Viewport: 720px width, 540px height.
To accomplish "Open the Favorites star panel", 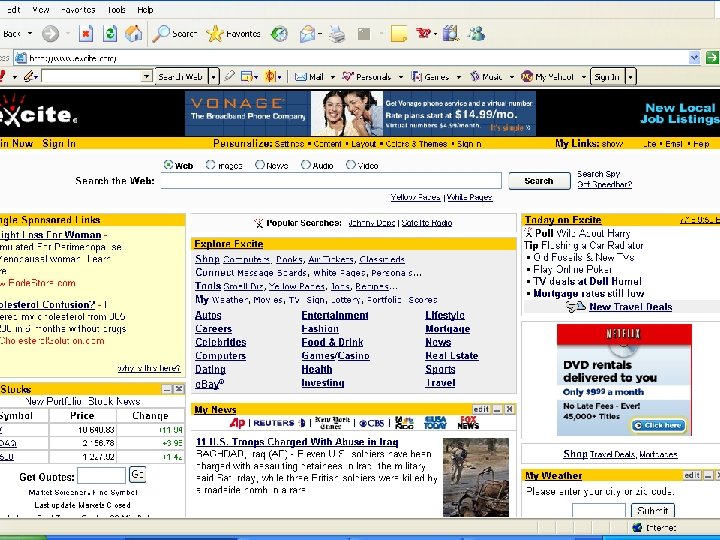I will 233,34.
